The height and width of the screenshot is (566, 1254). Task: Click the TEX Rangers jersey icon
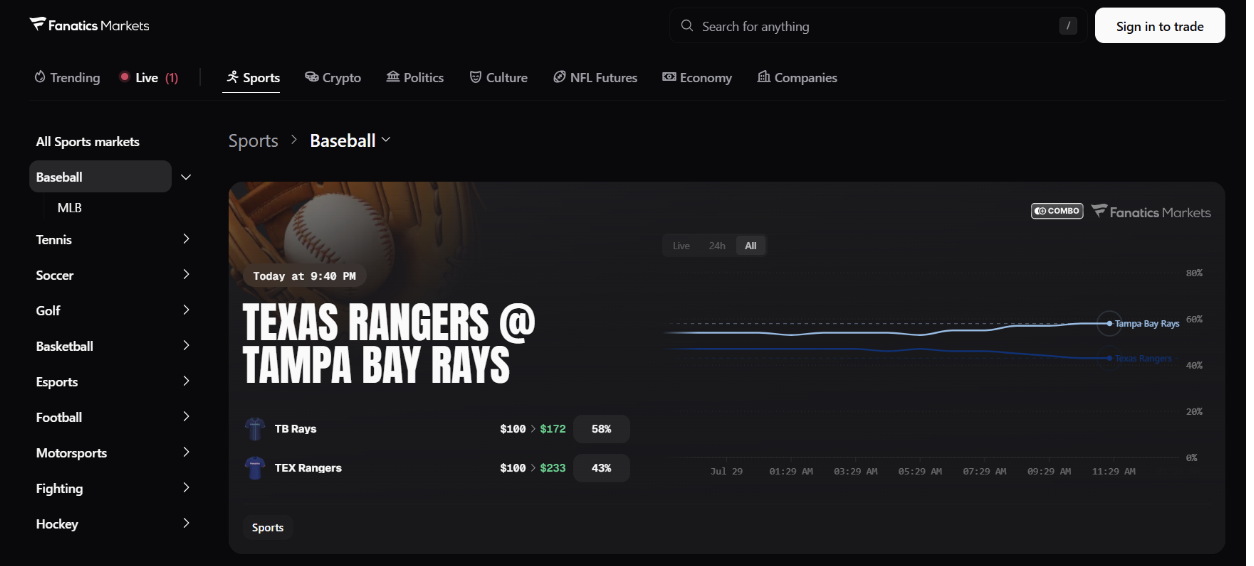tap(254, 468)
